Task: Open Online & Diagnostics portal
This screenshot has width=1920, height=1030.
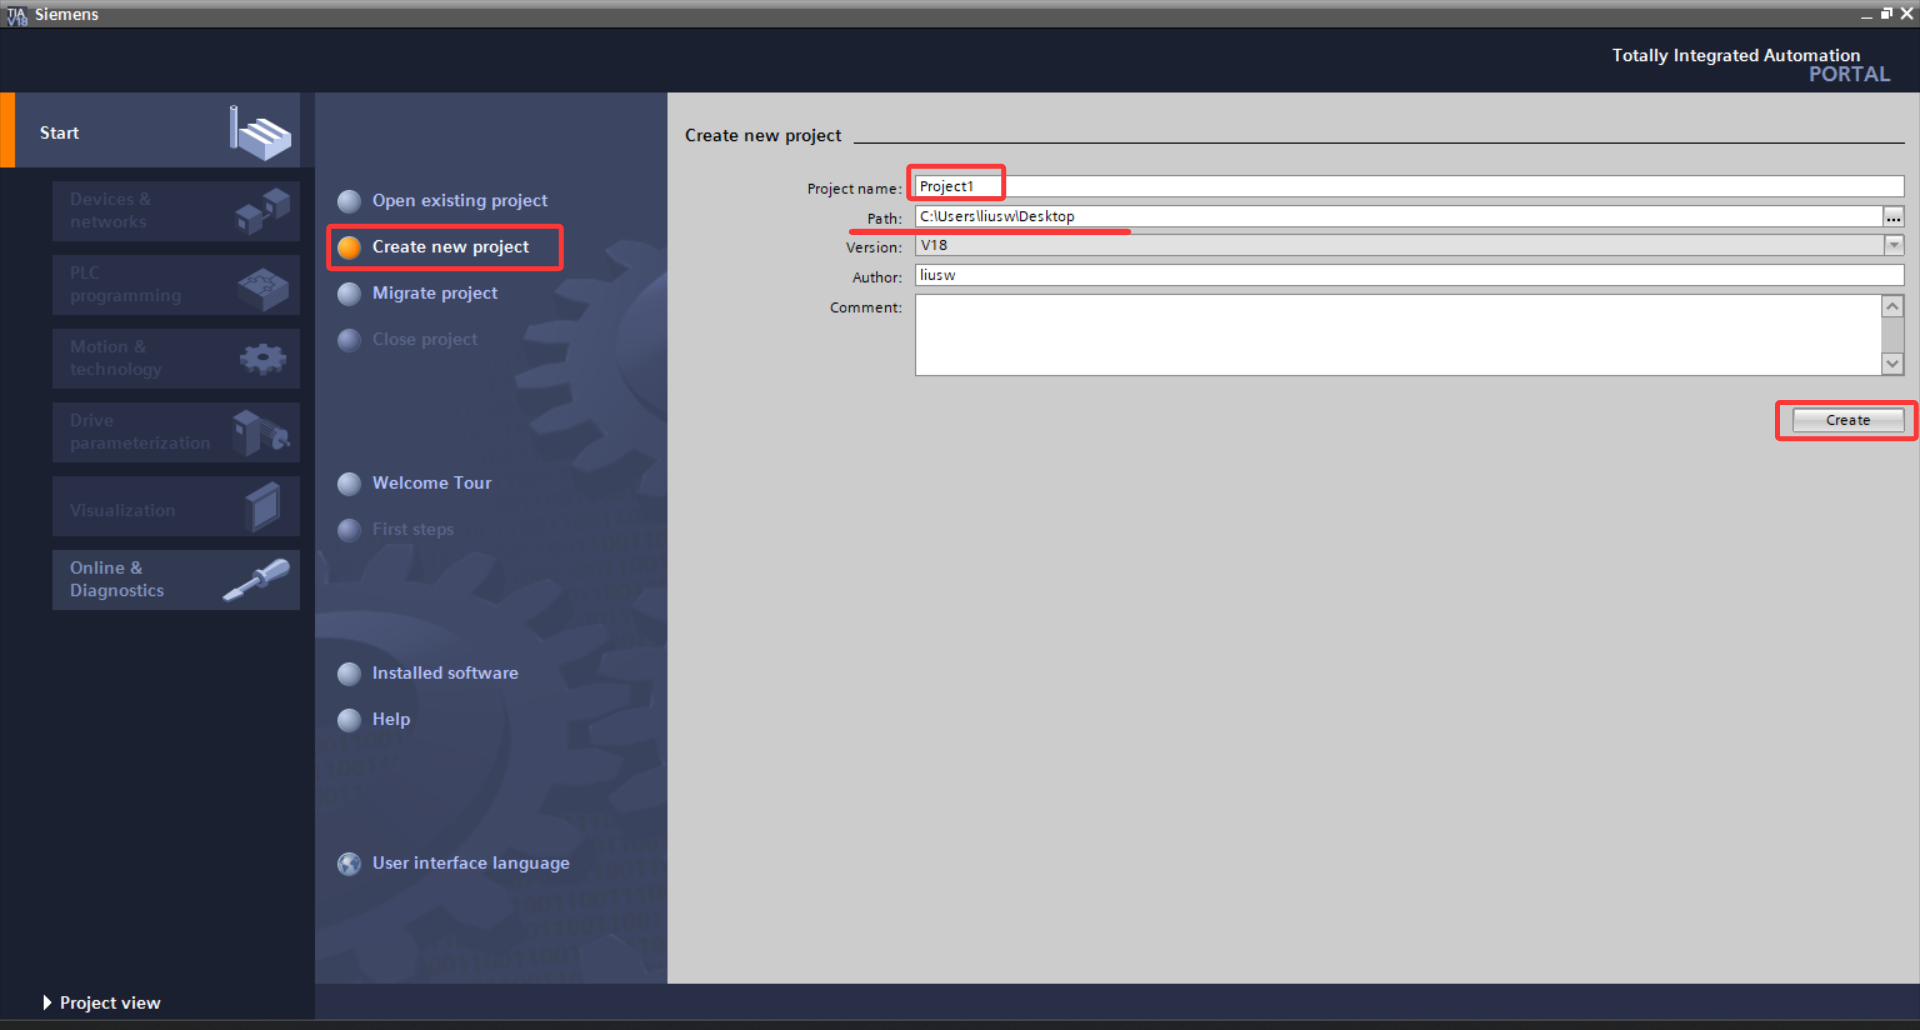Action: 176,580
